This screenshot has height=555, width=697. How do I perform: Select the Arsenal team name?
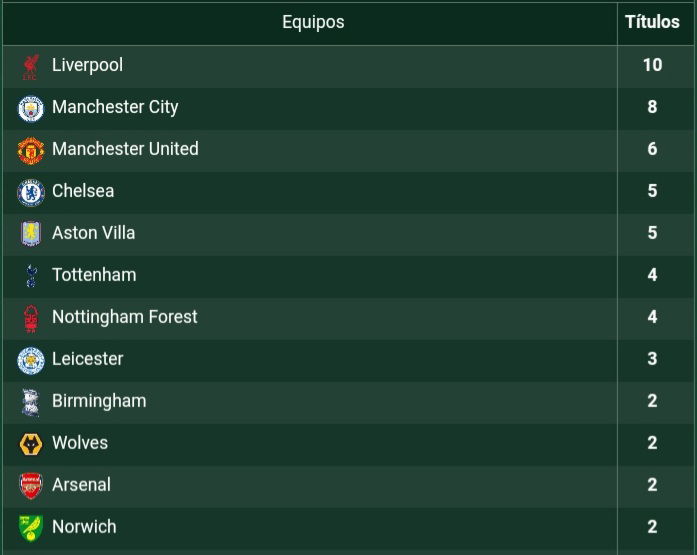(x=81, y=485)
